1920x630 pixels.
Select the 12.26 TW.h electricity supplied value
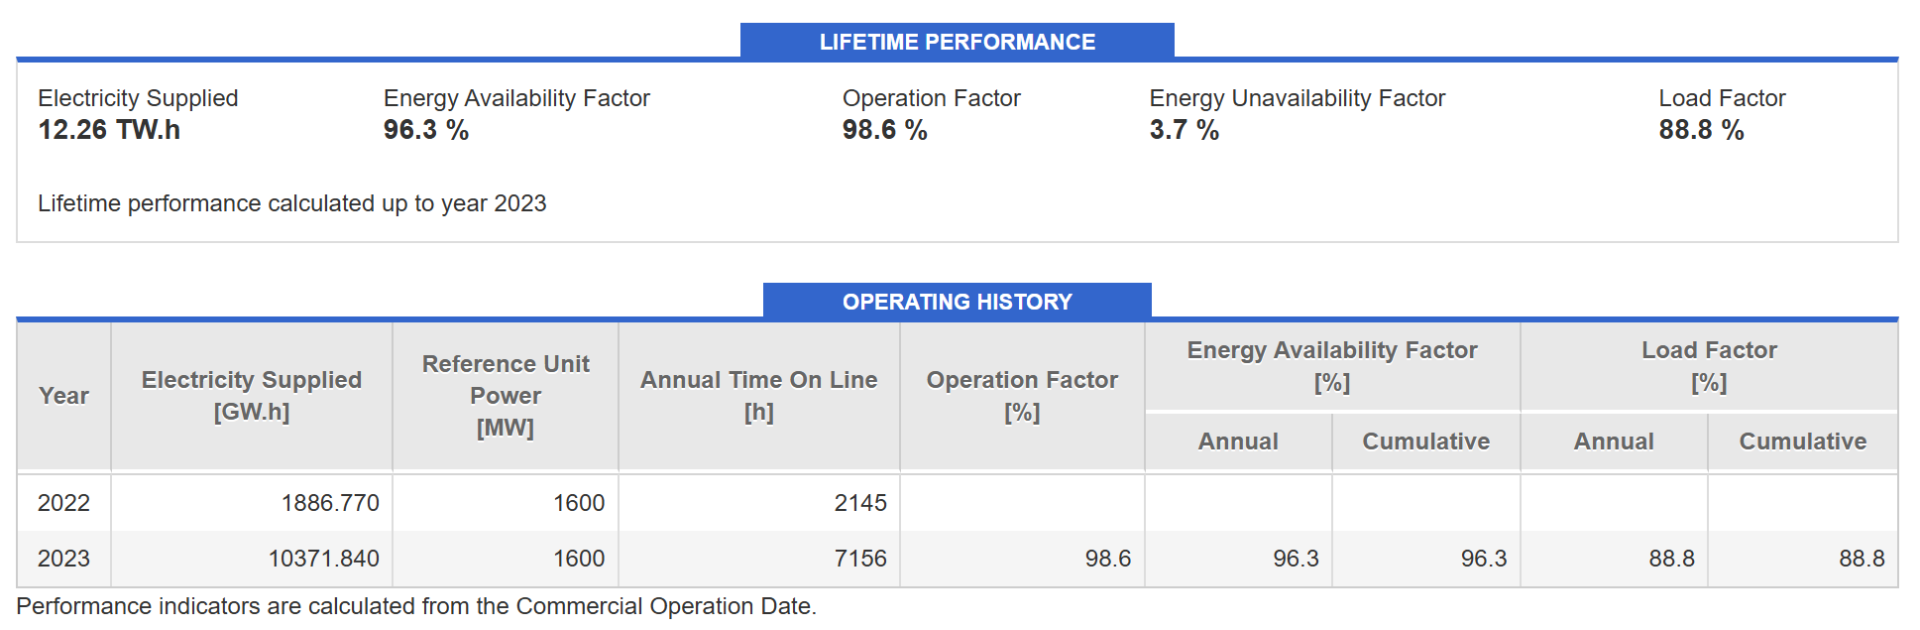click(109, 130)
